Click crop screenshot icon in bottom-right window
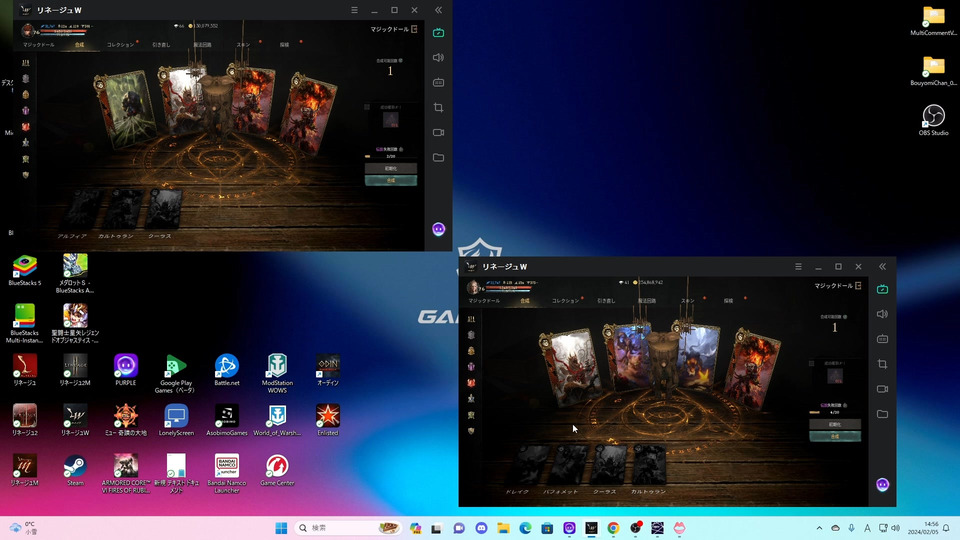 pos(882,364)
